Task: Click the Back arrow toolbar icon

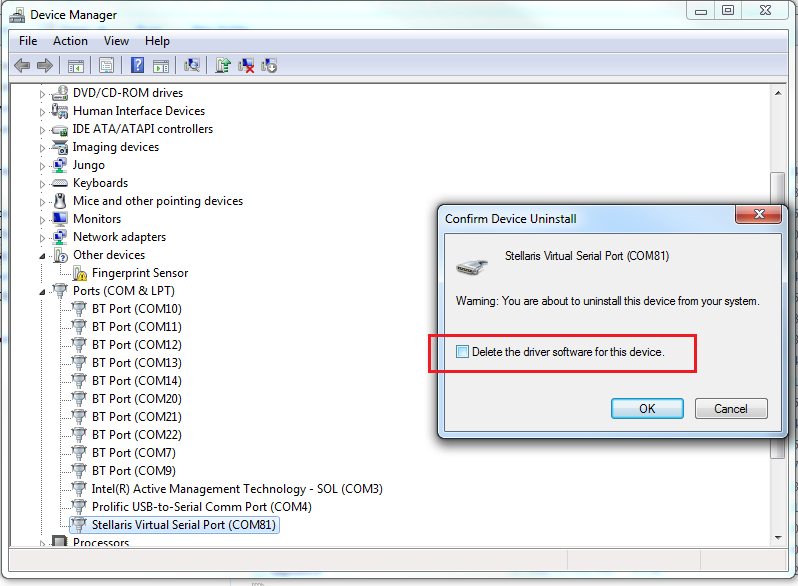Action: click(x=22, y=65)
